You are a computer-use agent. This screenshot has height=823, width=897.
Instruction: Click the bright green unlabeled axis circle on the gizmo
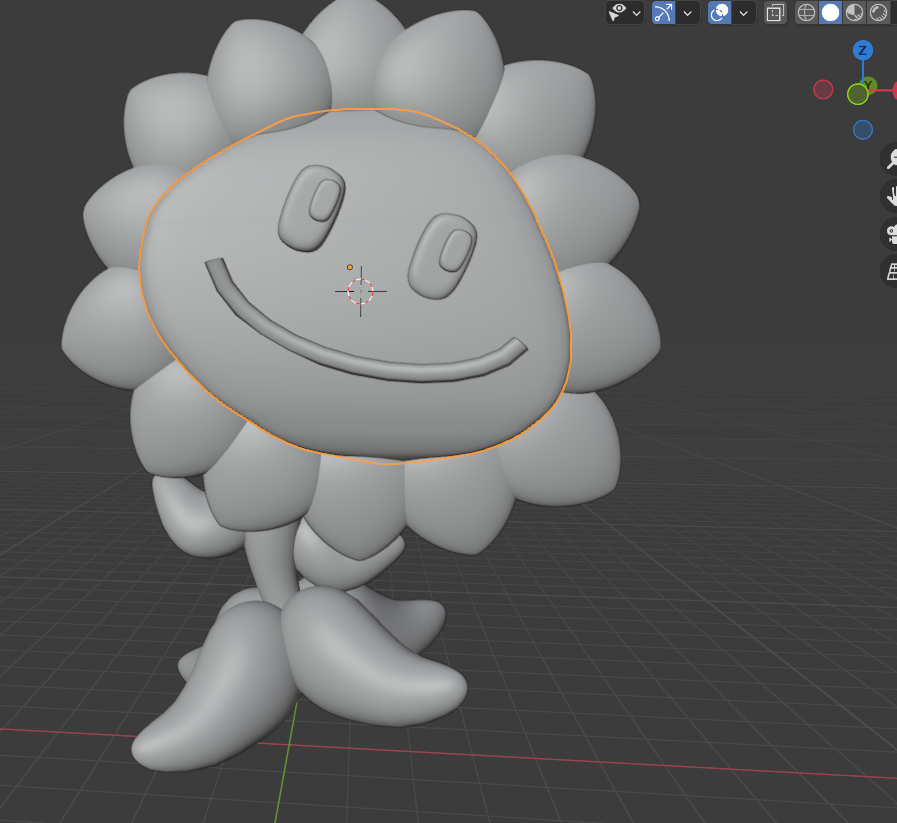point(858,94)
